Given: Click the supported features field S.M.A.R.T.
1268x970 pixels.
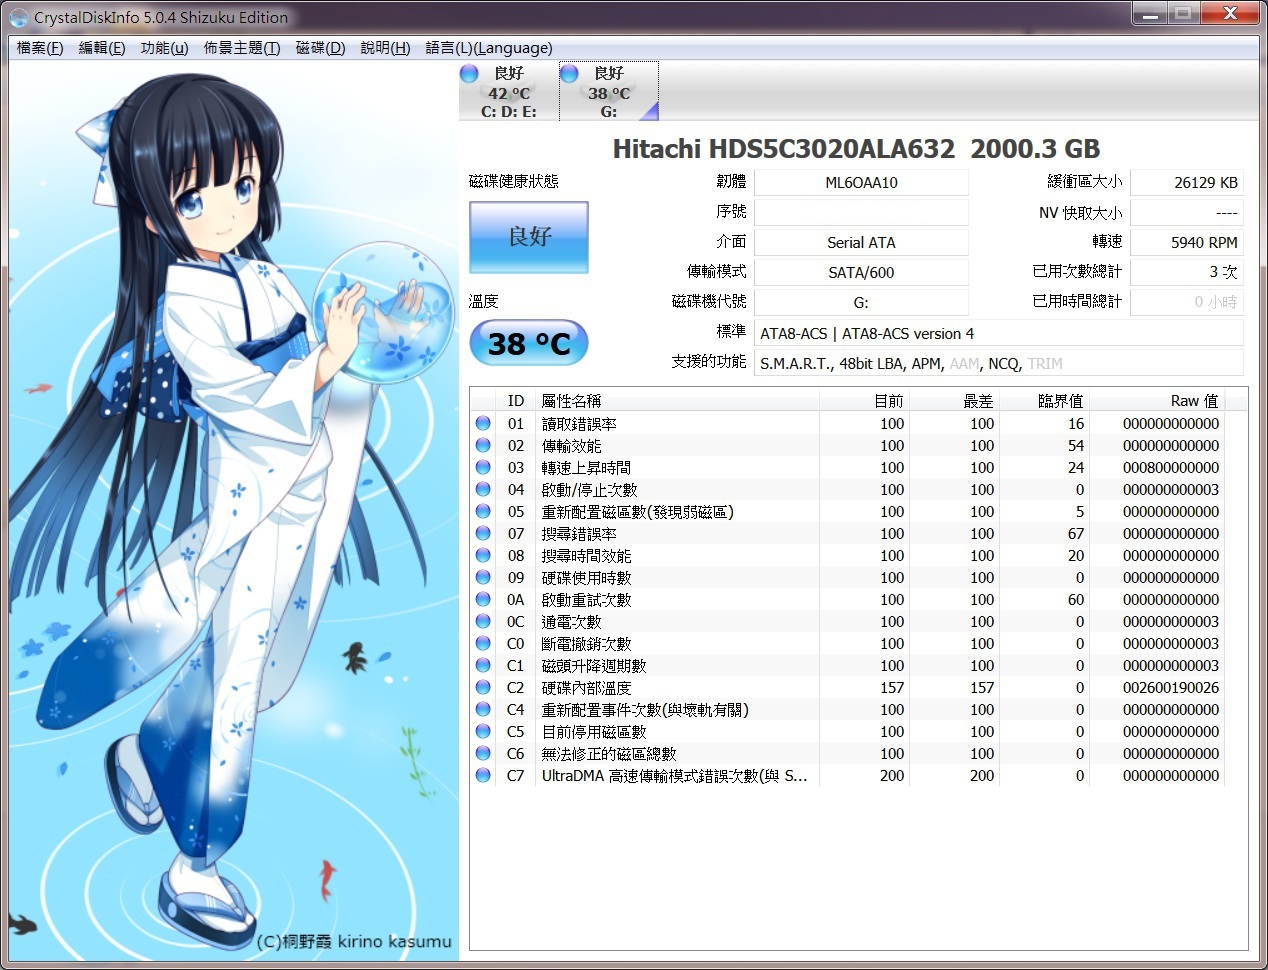Looking at the screenshot, I should pos(999,363).
